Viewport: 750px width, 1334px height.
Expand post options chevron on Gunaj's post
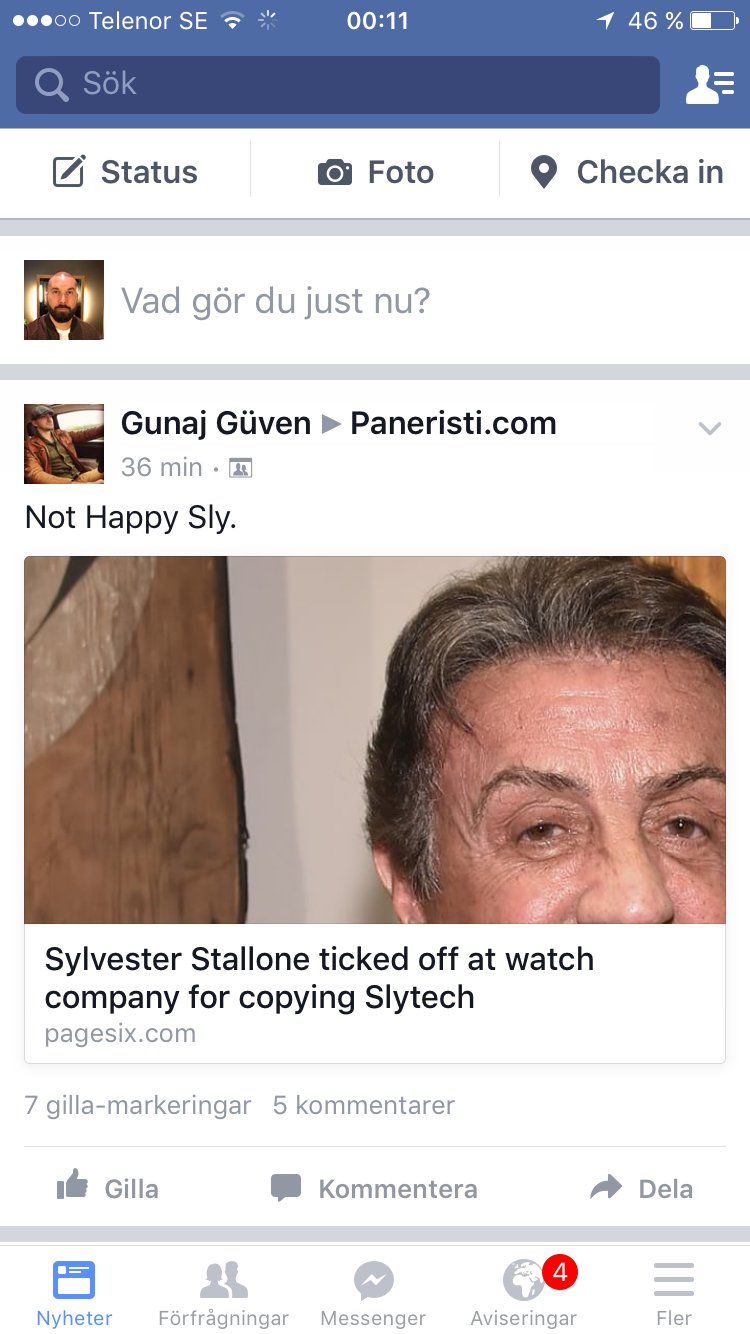pos(709,429)
